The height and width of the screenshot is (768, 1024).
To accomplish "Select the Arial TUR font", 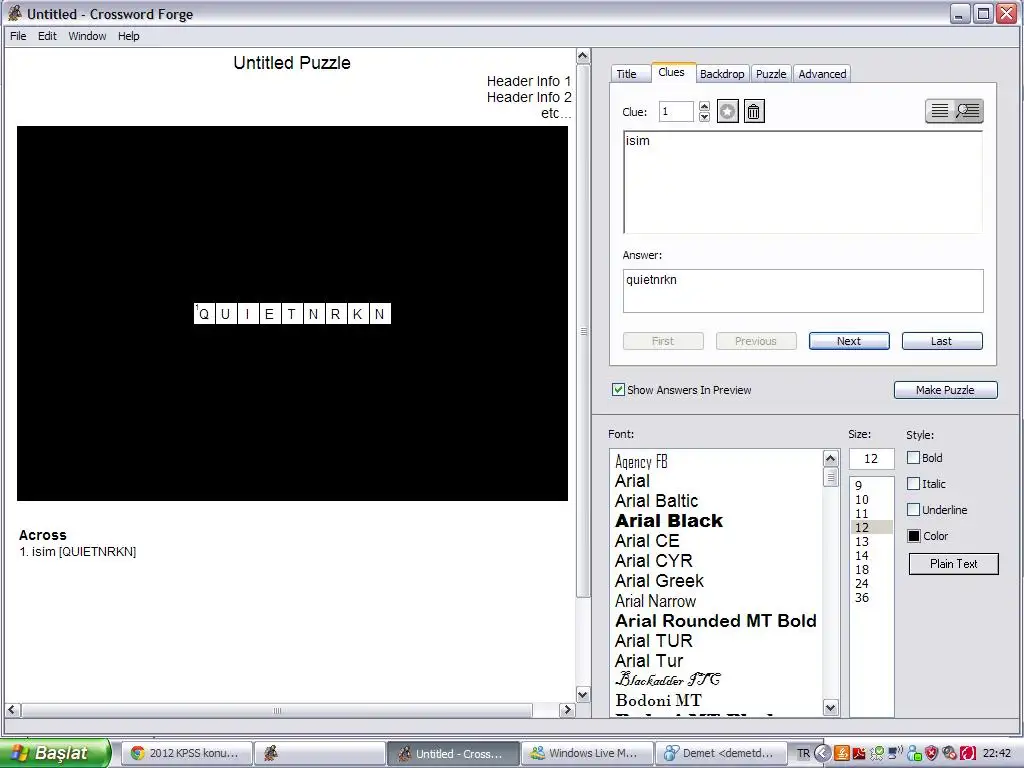I will click(x=654, y=641).
